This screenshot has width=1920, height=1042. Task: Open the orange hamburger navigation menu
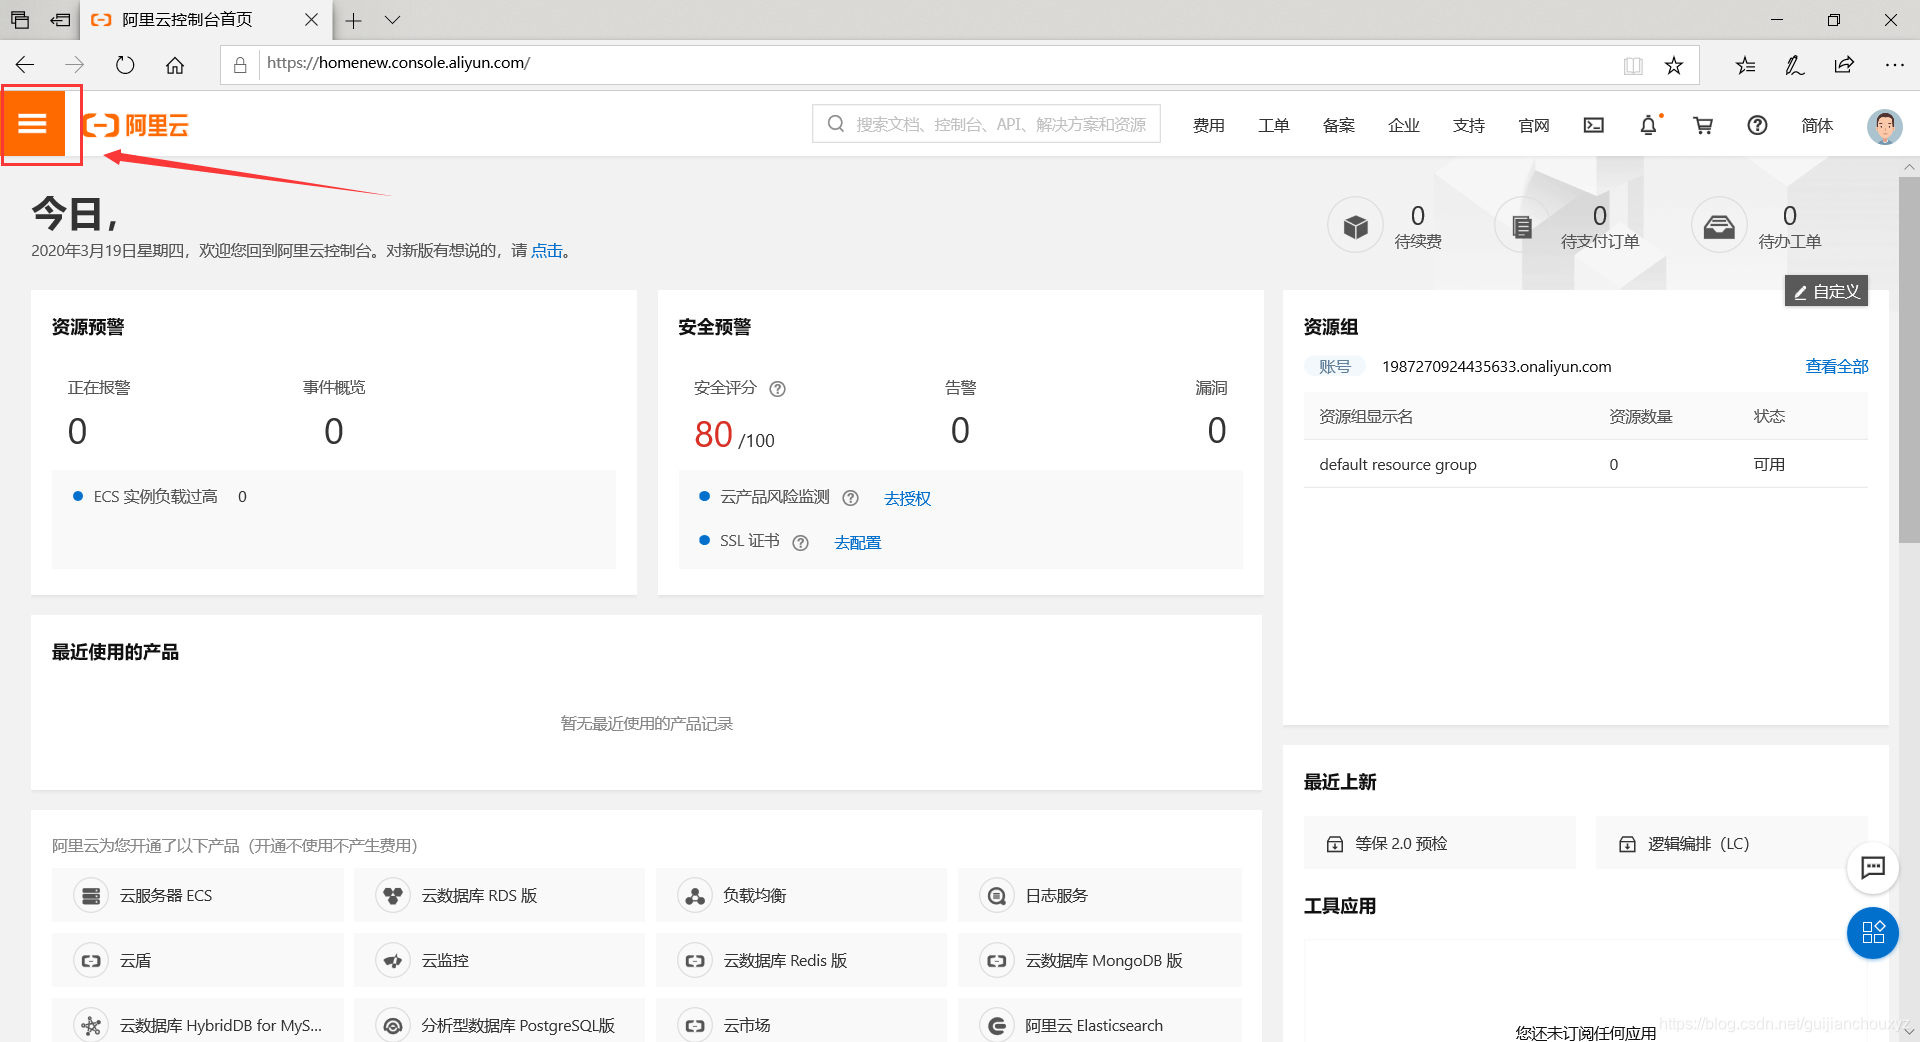coord(33,123)
